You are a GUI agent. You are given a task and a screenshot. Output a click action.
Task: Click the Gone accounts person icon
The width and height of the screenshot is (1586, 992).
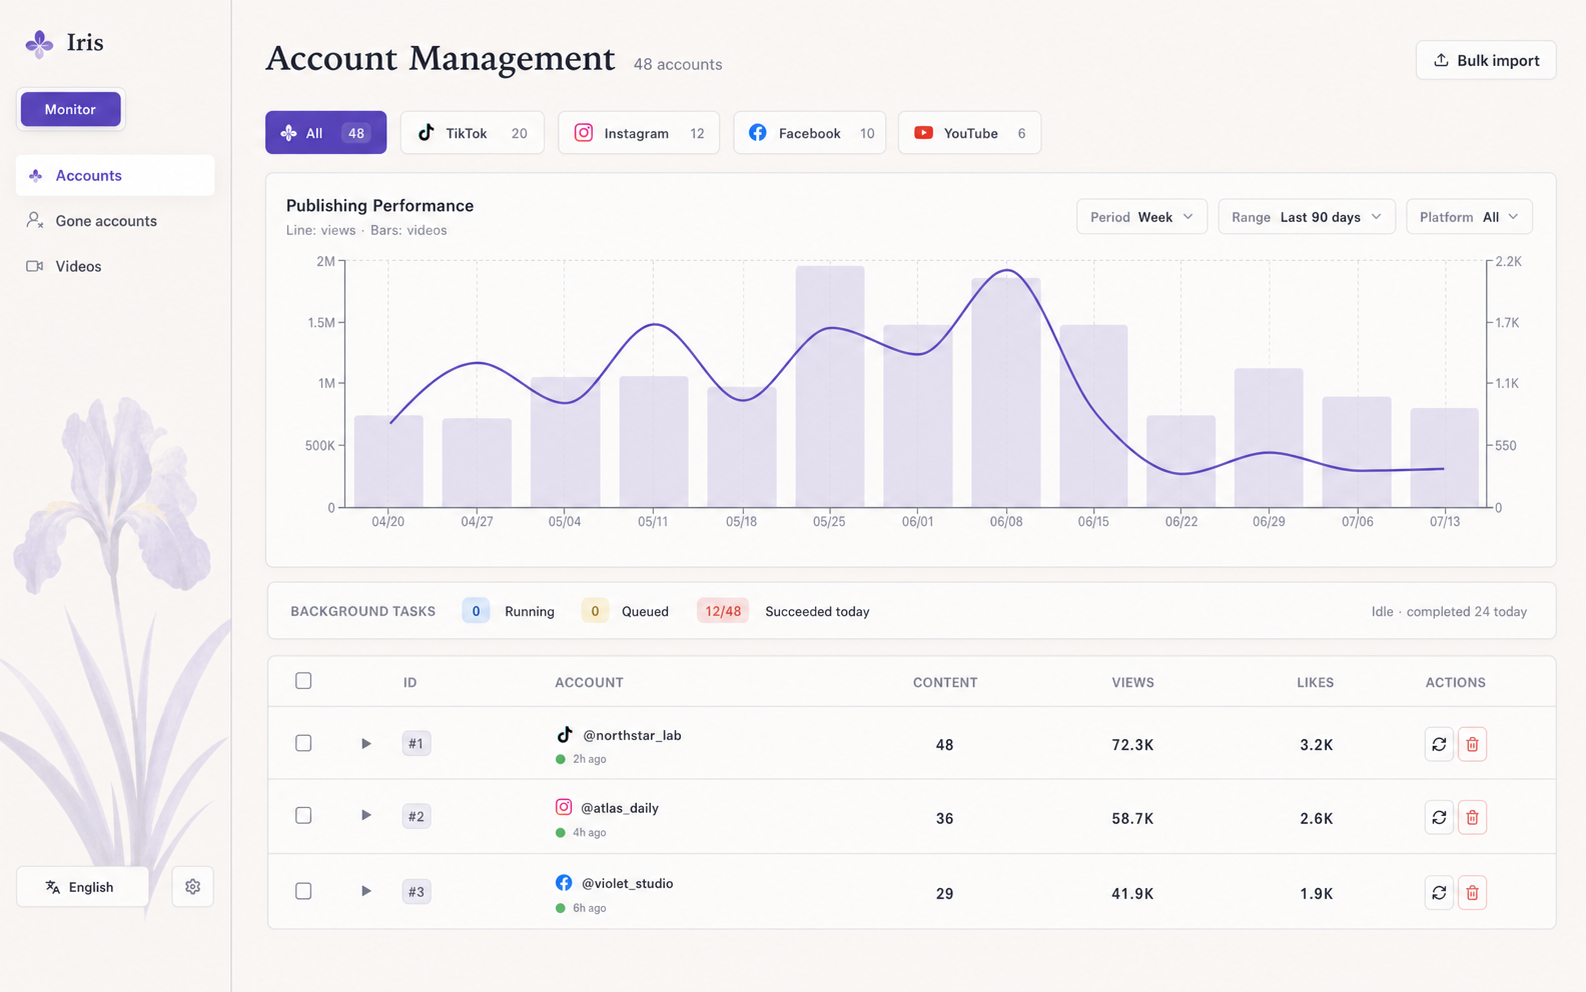[35, 220]
